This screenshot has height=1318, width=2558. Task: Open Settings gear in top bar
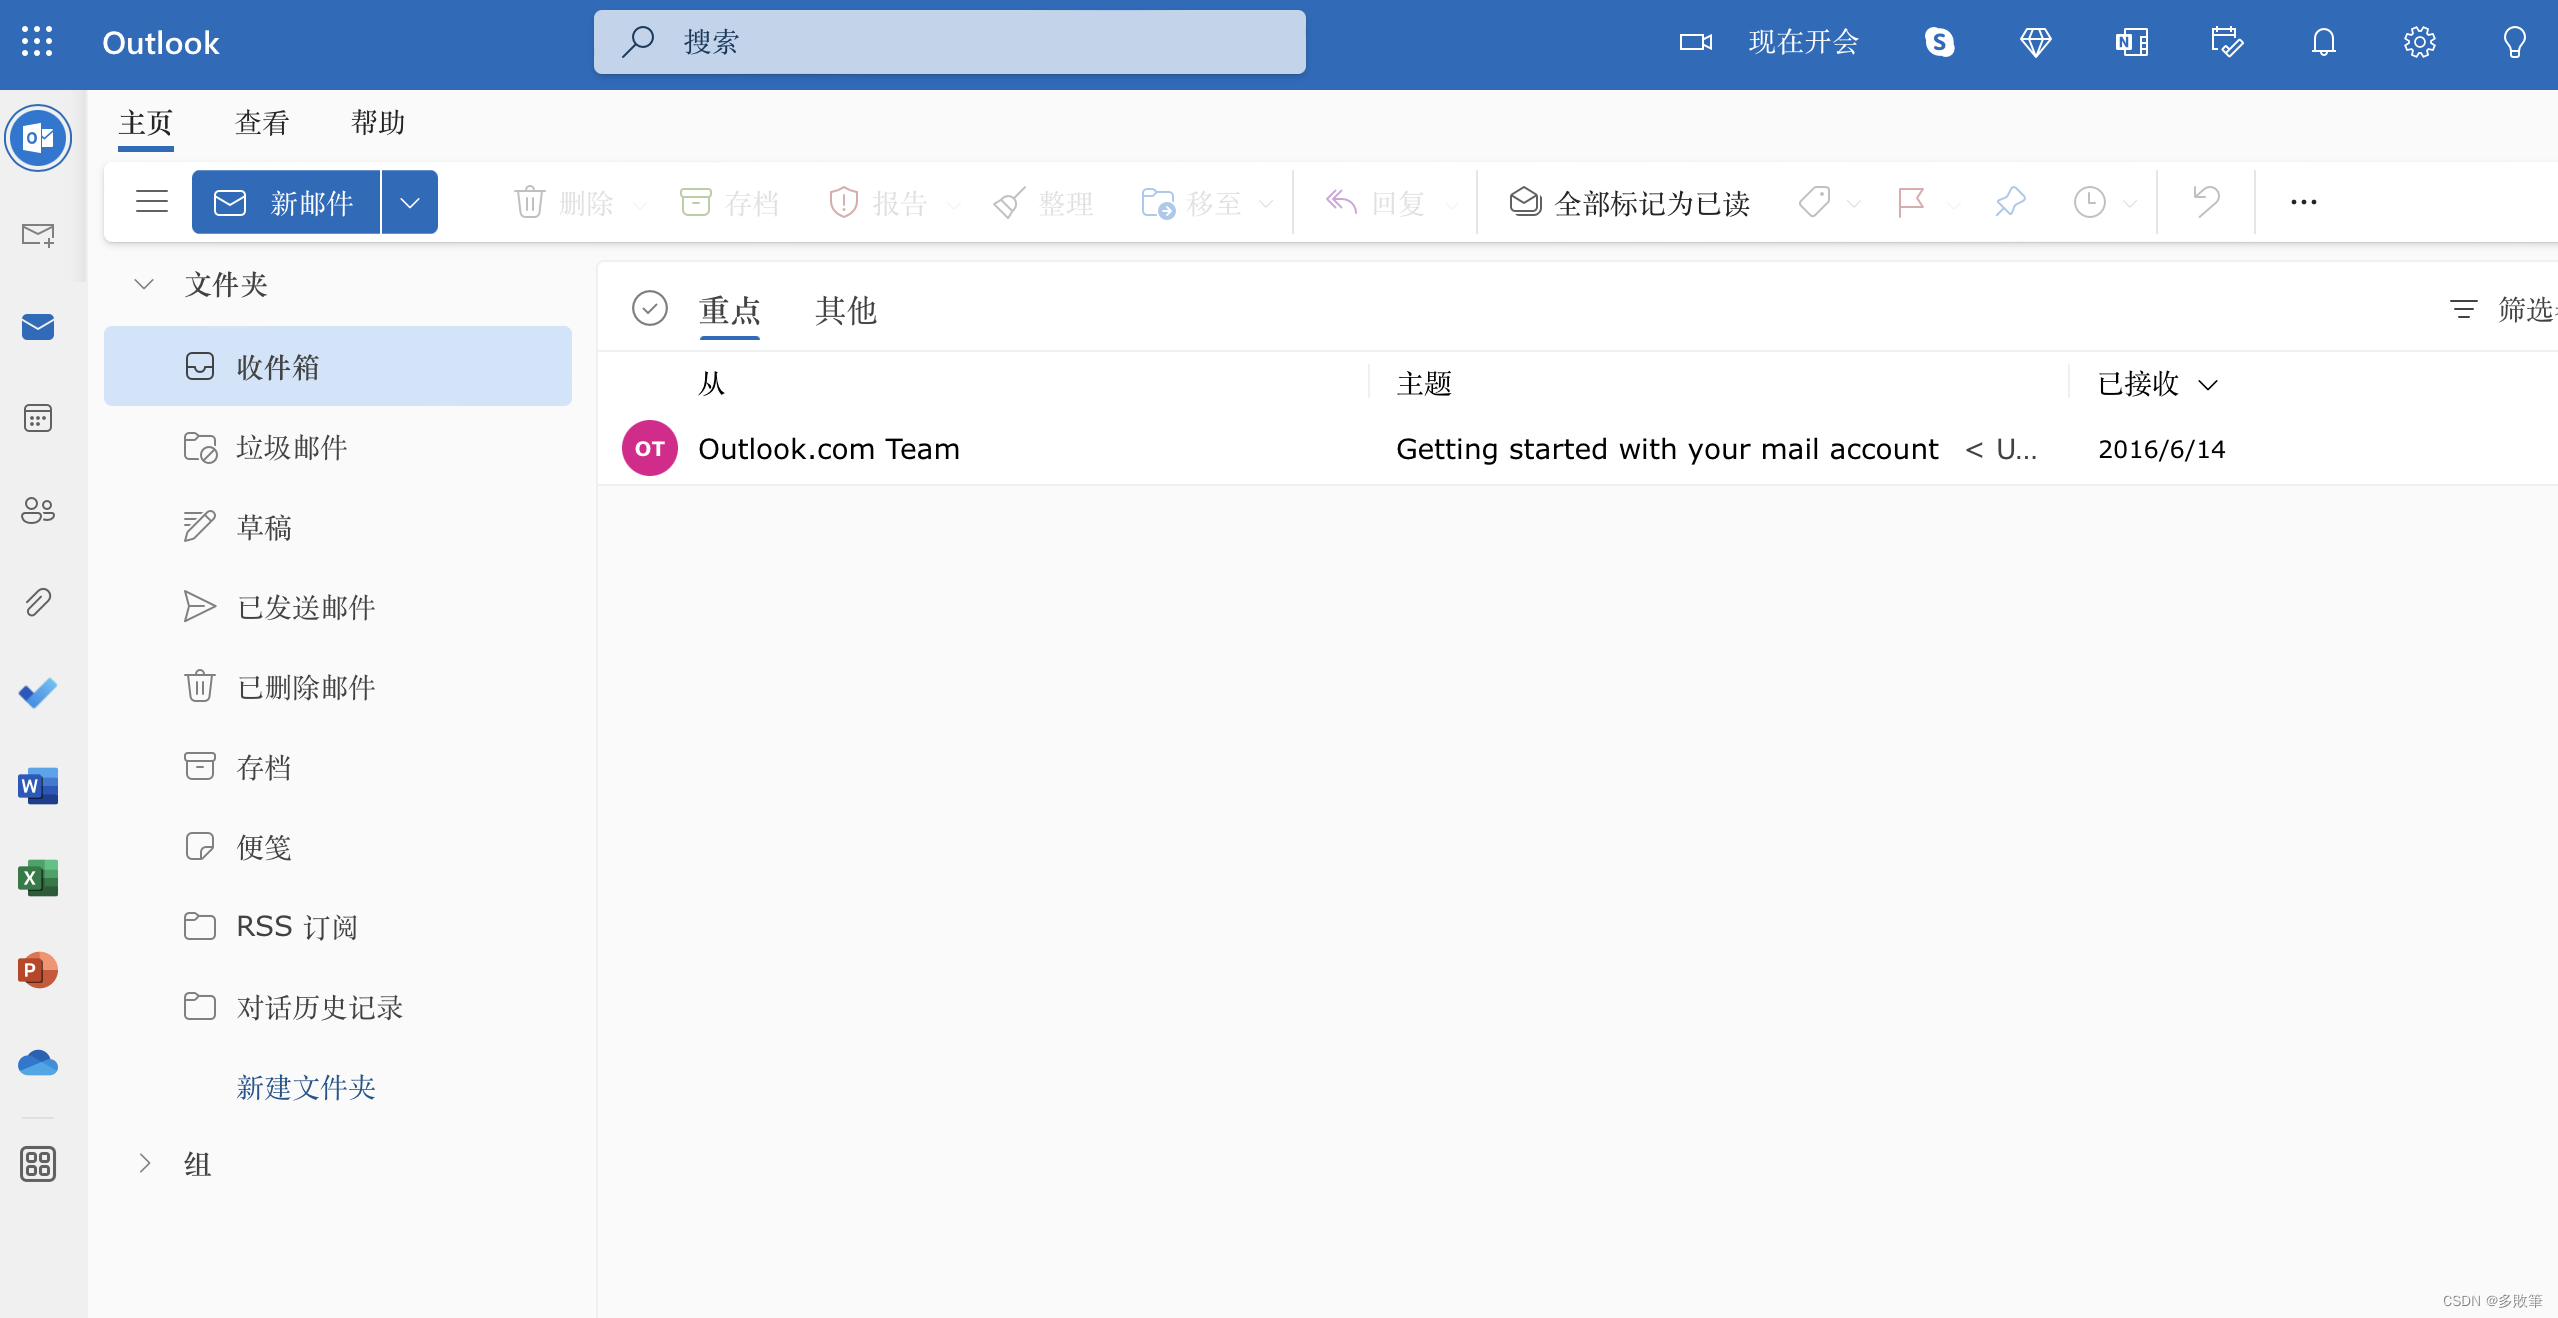[x=2419, y=42]
